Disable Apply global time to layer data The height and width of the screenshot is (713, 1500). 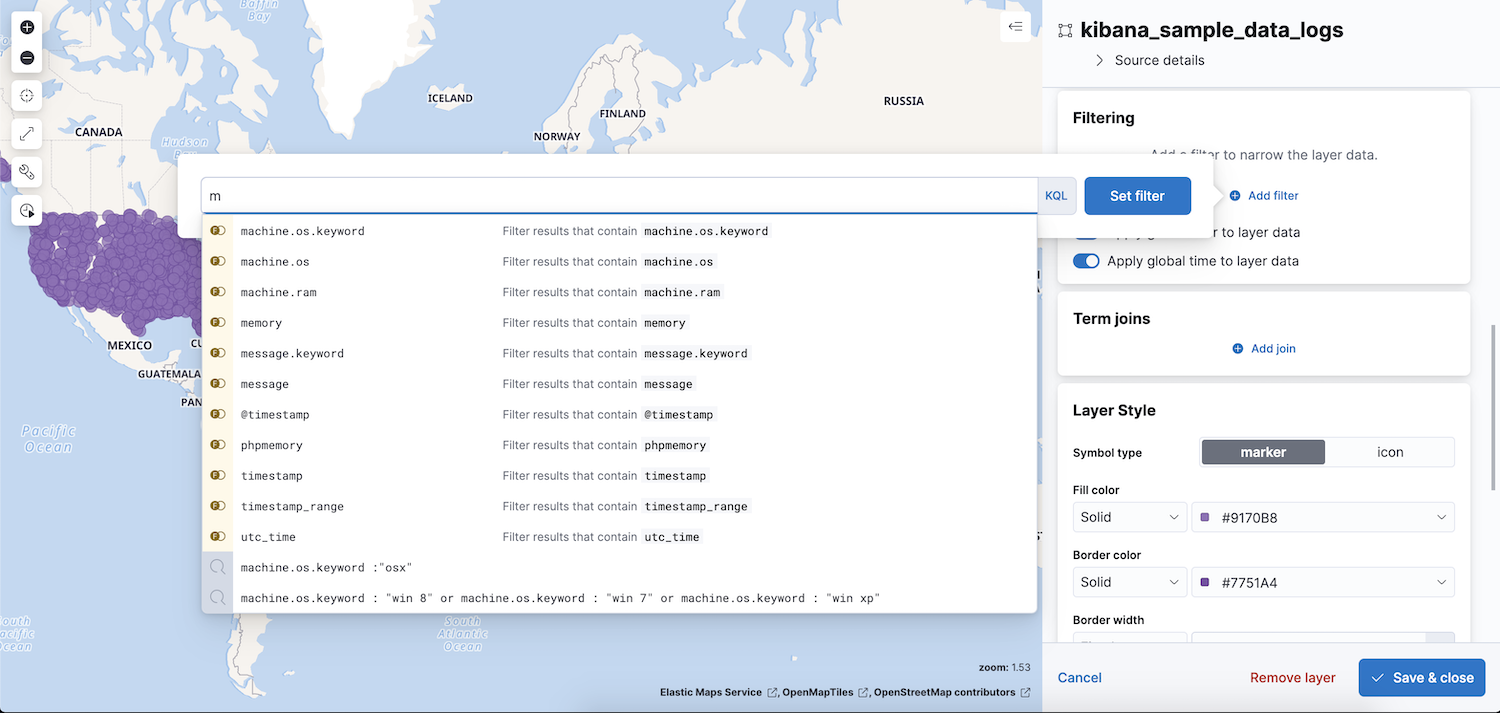point(1086,261)
